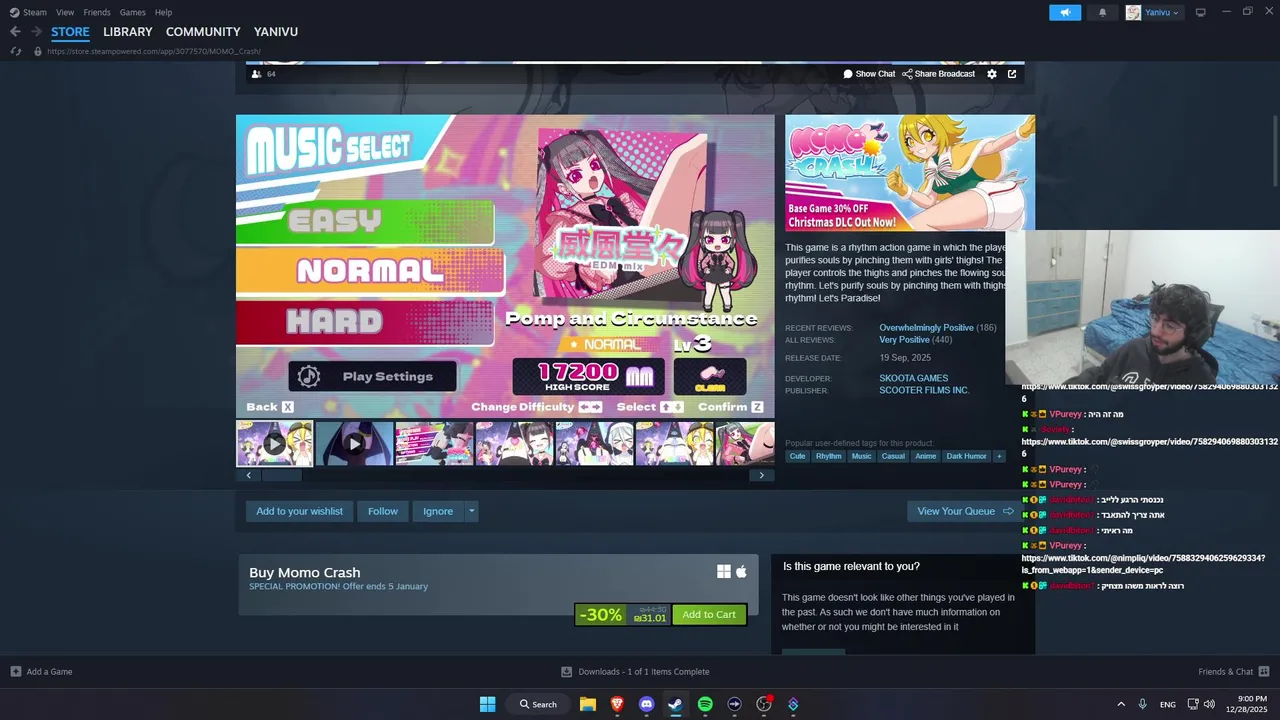Image resolution: width=1280 pixels, height=720 pixels.
Task: Click Show Chat on the broadcast
Action: [869, 74]
